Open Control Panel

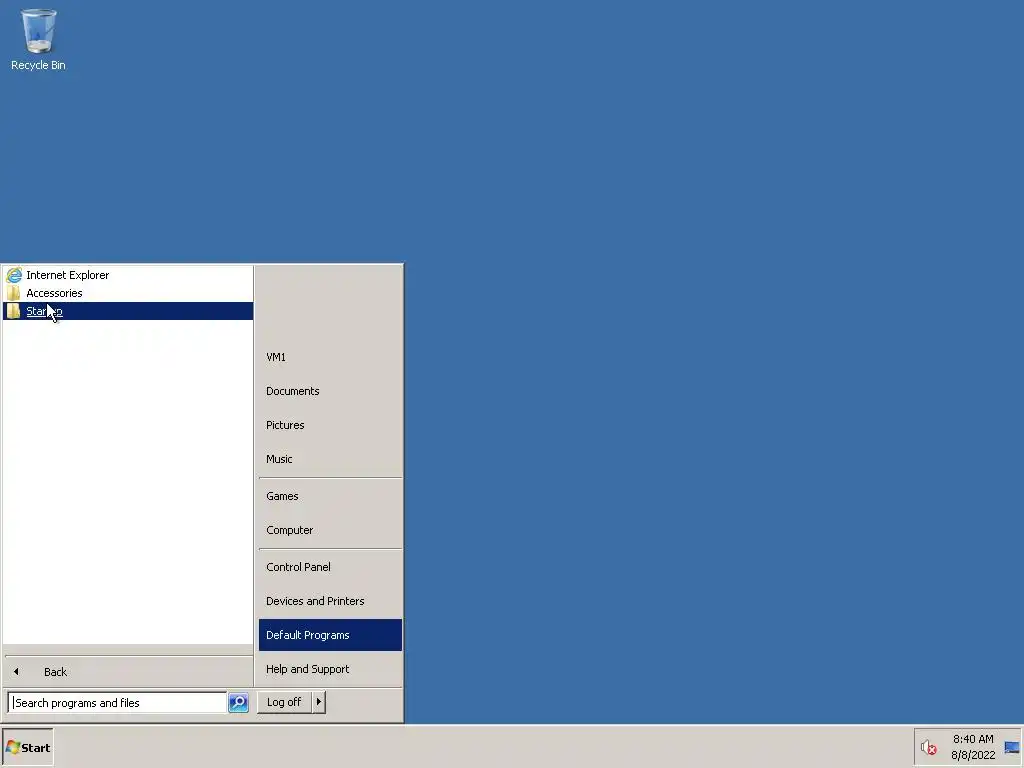pos(330,567)
